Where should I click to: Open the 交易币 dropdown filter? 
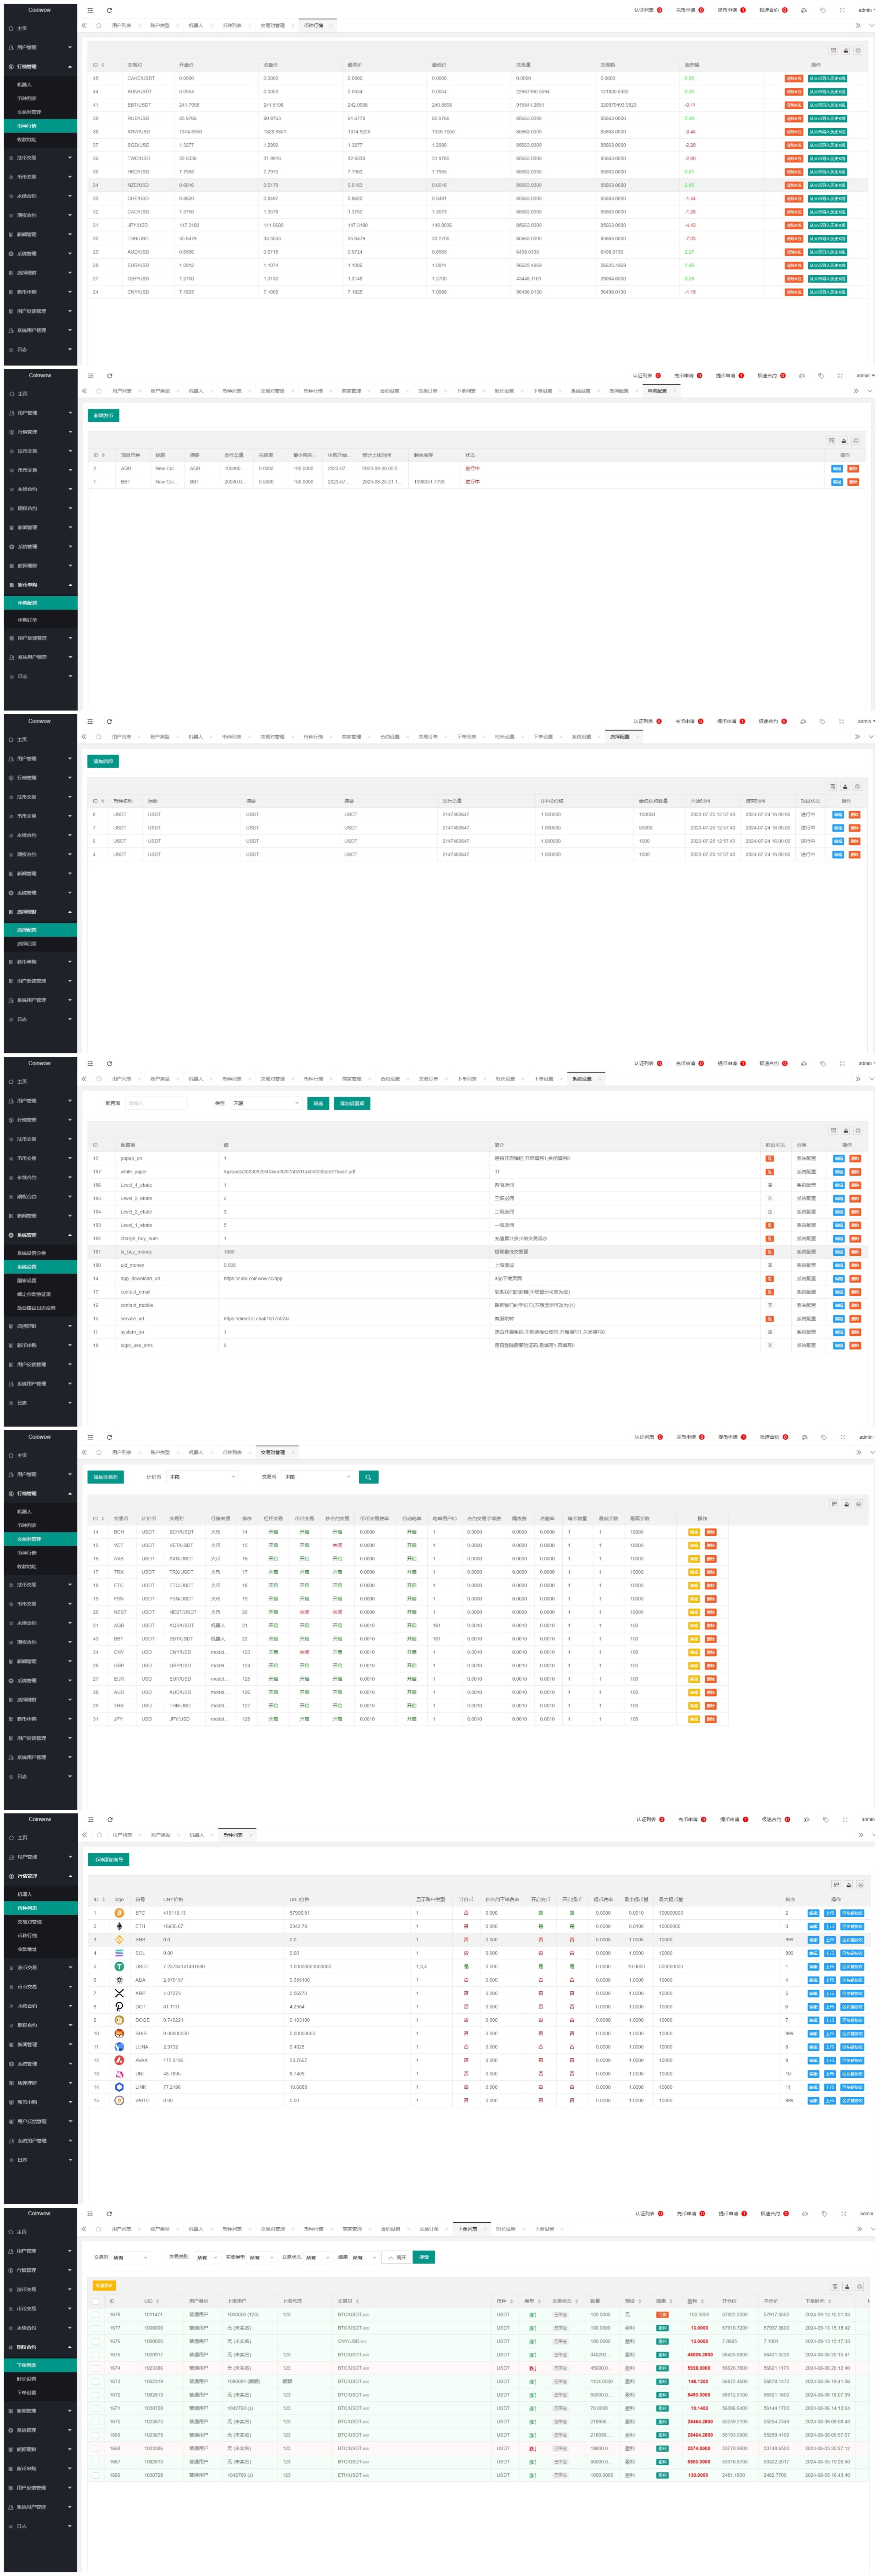pos(317,1477)
